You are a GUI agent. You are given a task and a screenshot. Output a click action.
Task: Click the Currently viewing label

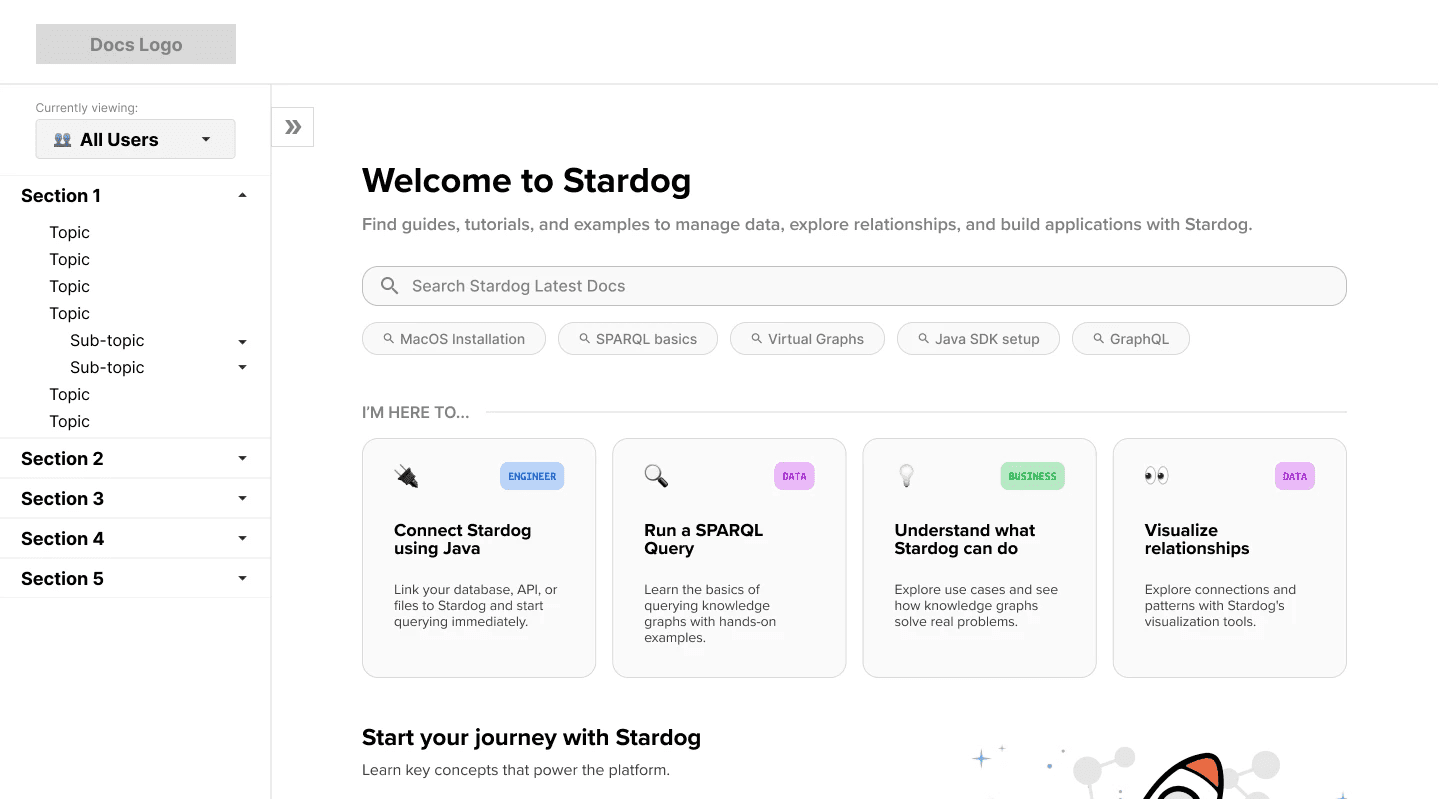[x=87, y=108]
